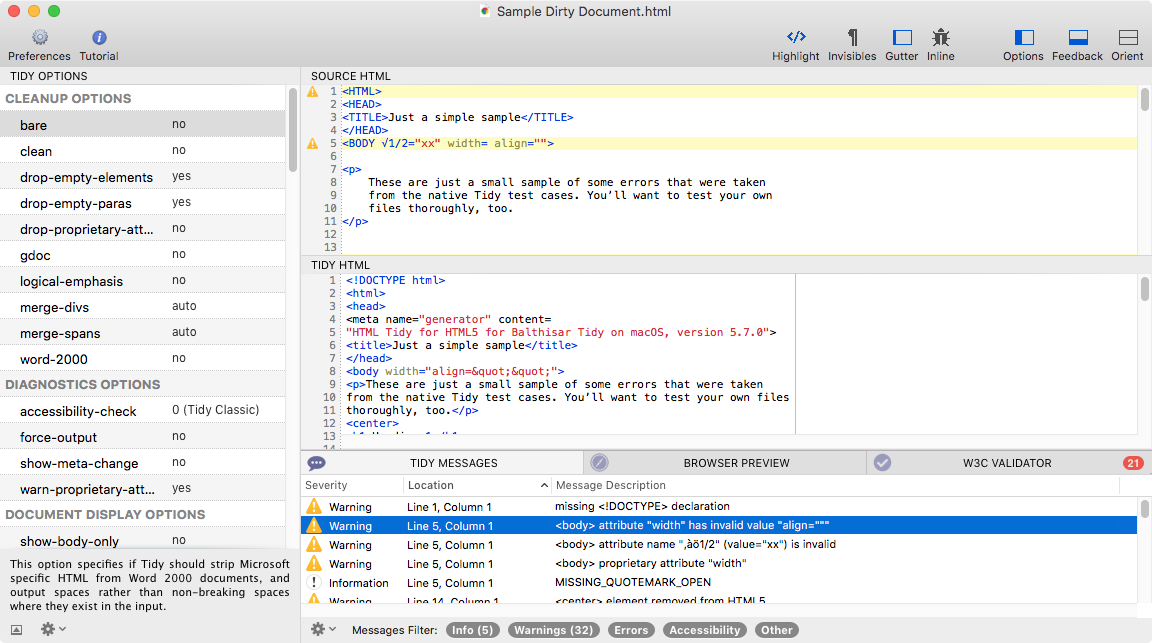Click the Browser Preview compass icon
Screen dimensions: 1152x643
point(600,462)
